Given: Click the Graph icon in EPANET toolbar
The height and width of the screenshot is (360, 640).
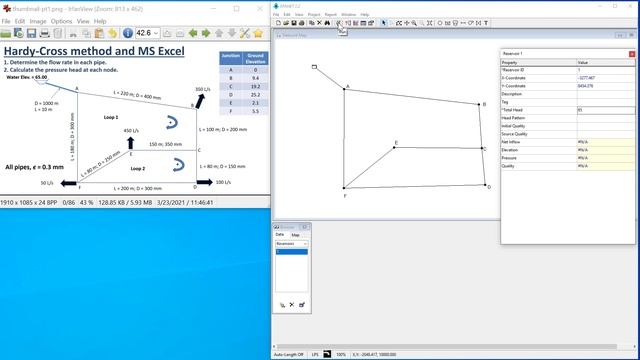Looking at the screenshot, I should pos(356,23).
